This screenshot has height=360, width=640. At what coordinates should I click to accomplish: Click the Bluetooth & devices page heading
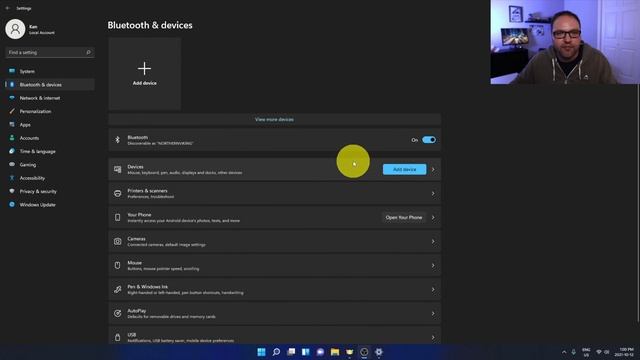coord(150,25)
